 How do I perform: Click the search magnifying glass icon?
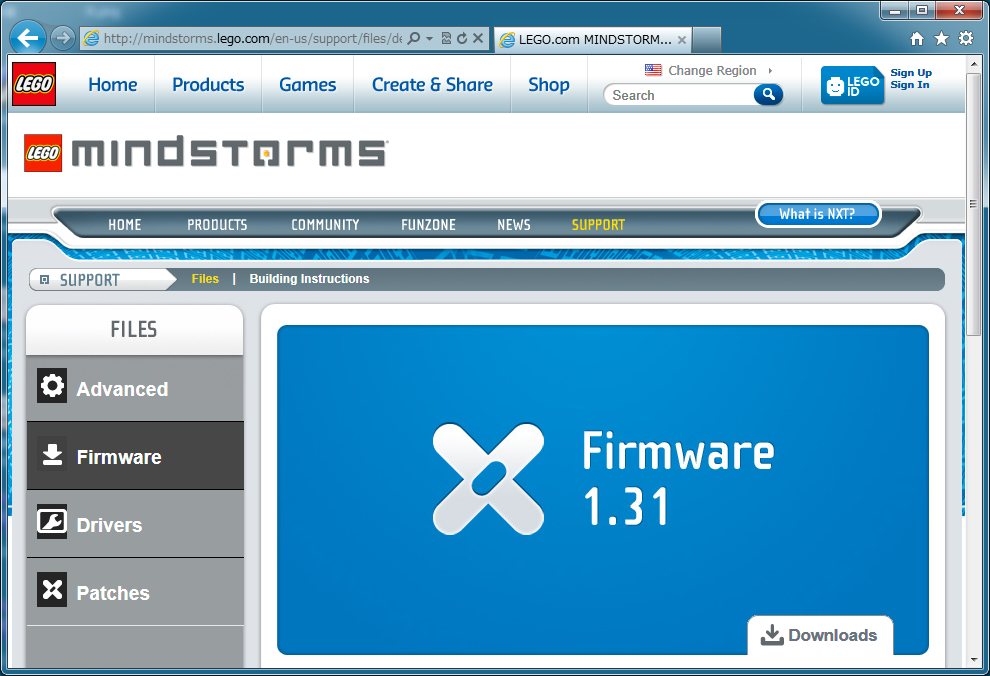tap(768, 94)
